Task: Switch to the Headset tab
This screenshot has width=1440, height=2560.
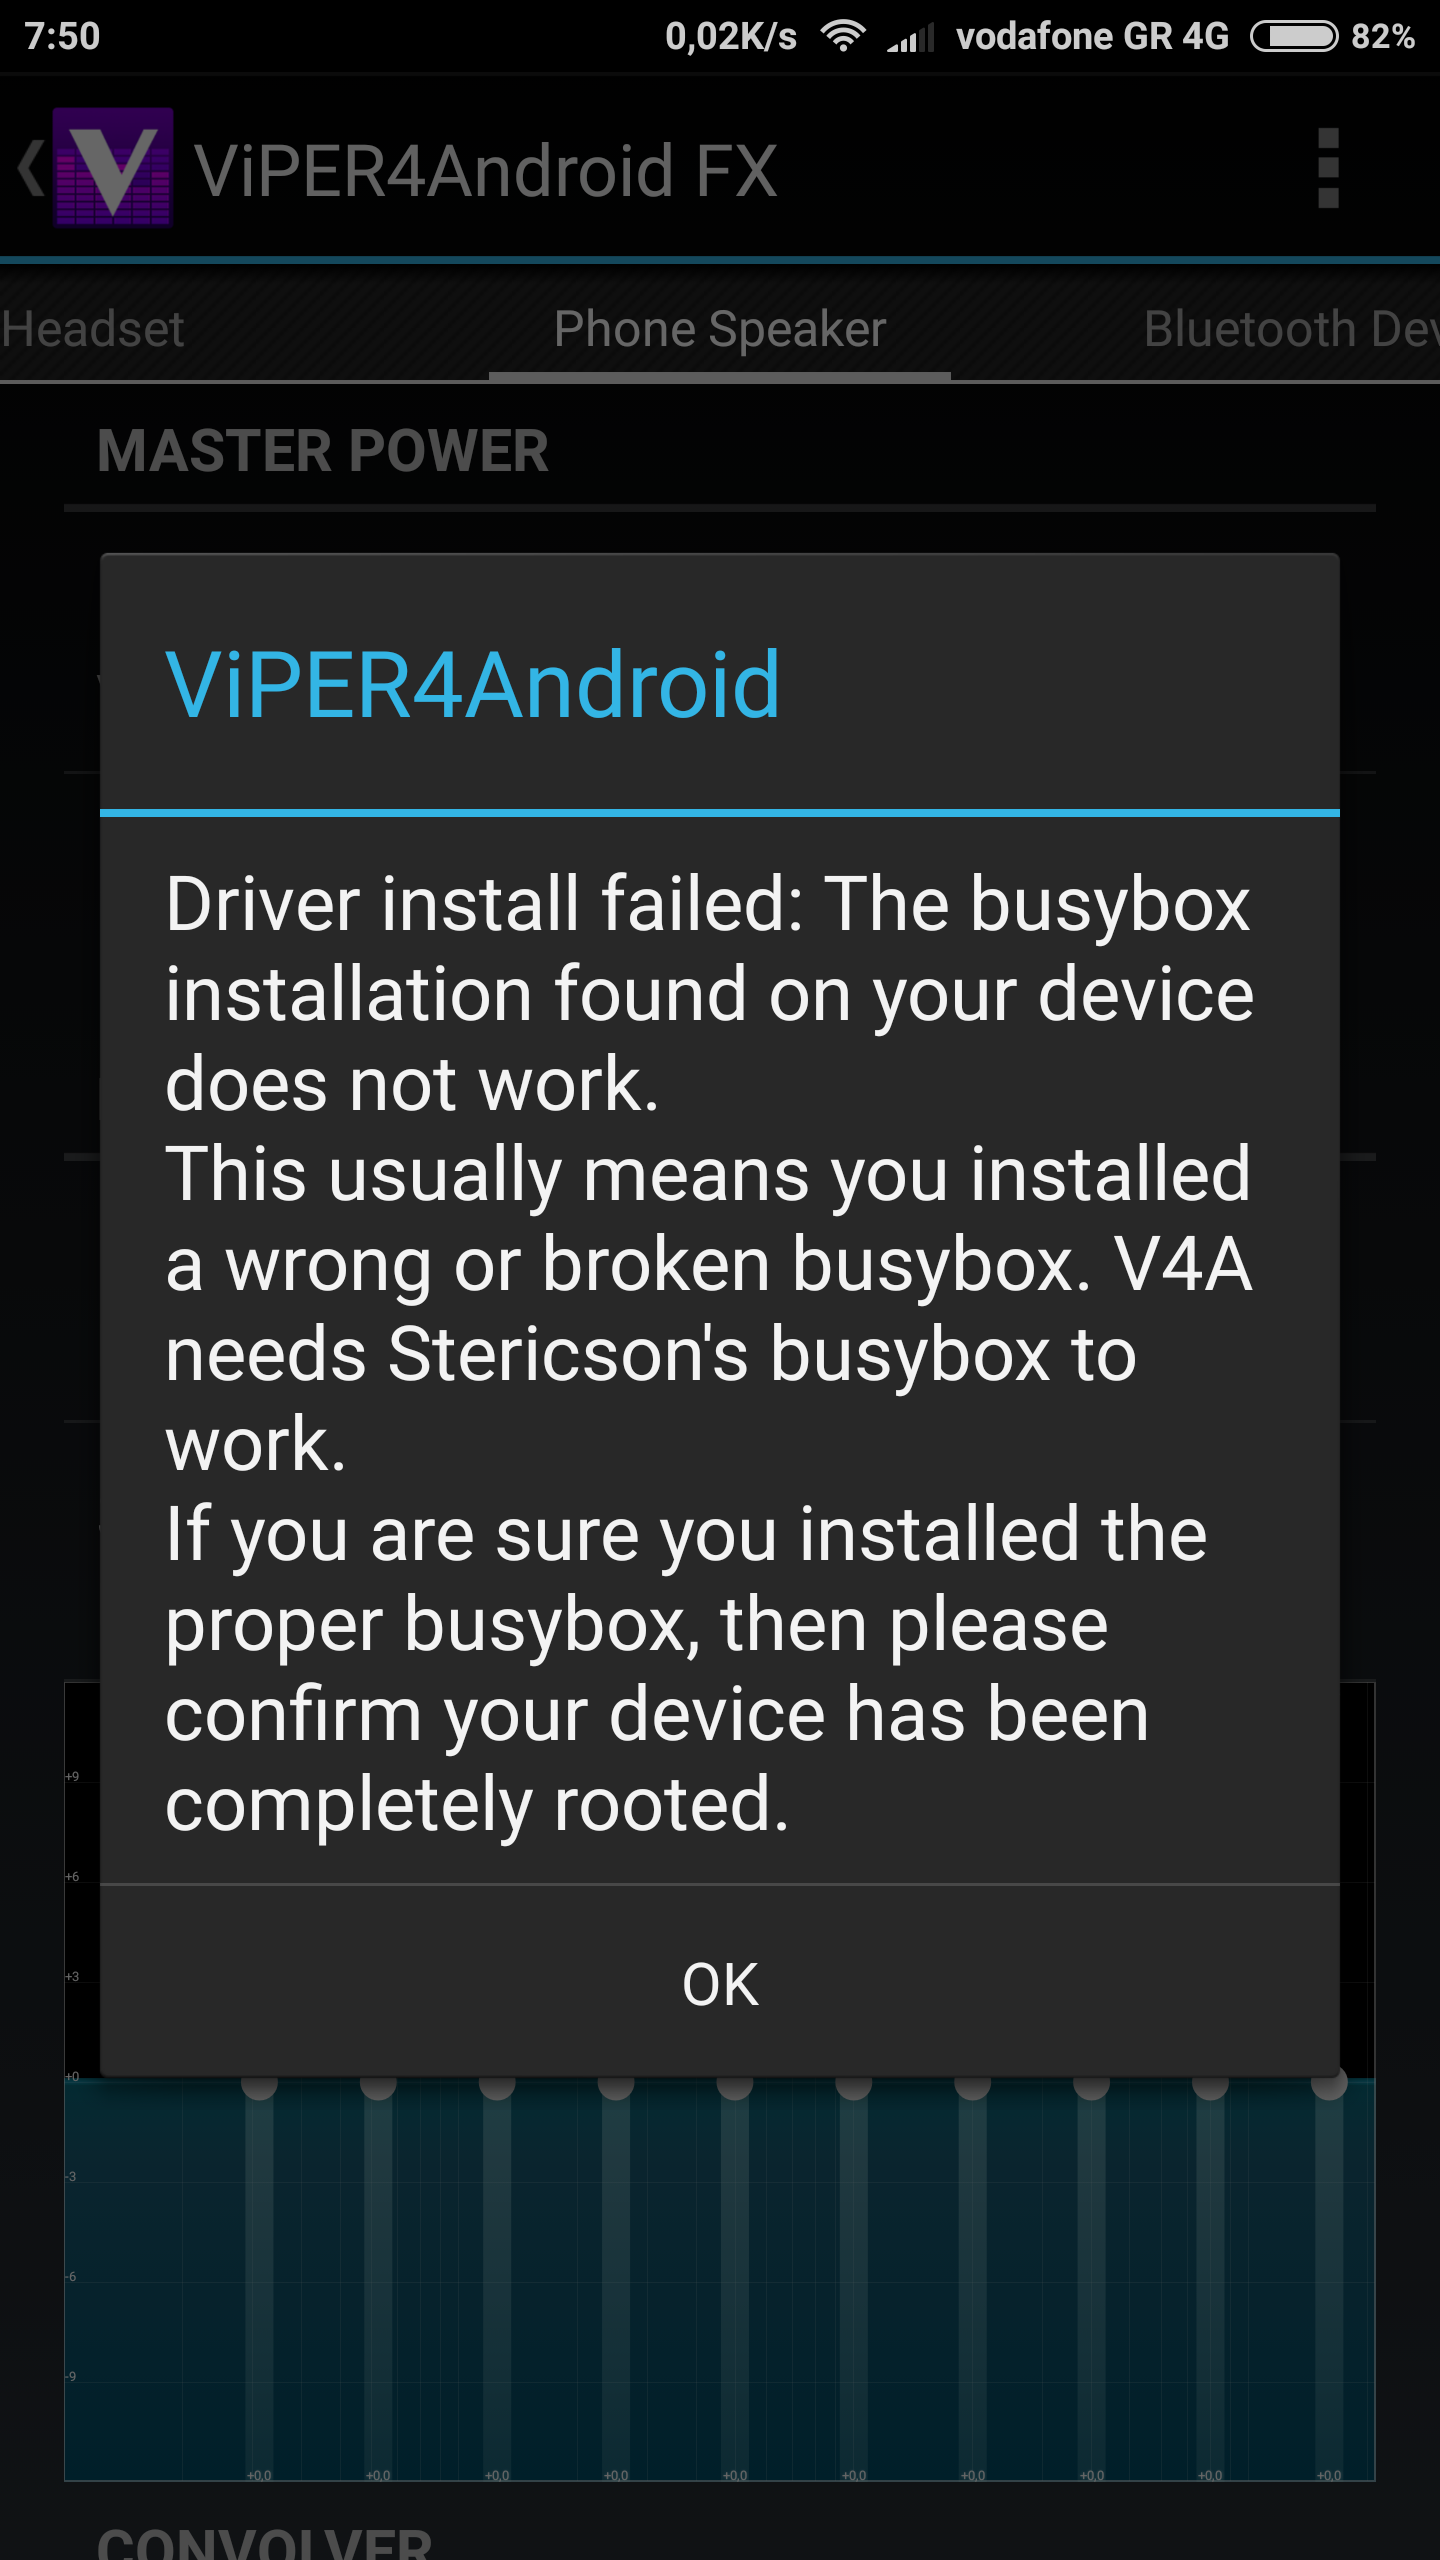Action: [92, 329]
